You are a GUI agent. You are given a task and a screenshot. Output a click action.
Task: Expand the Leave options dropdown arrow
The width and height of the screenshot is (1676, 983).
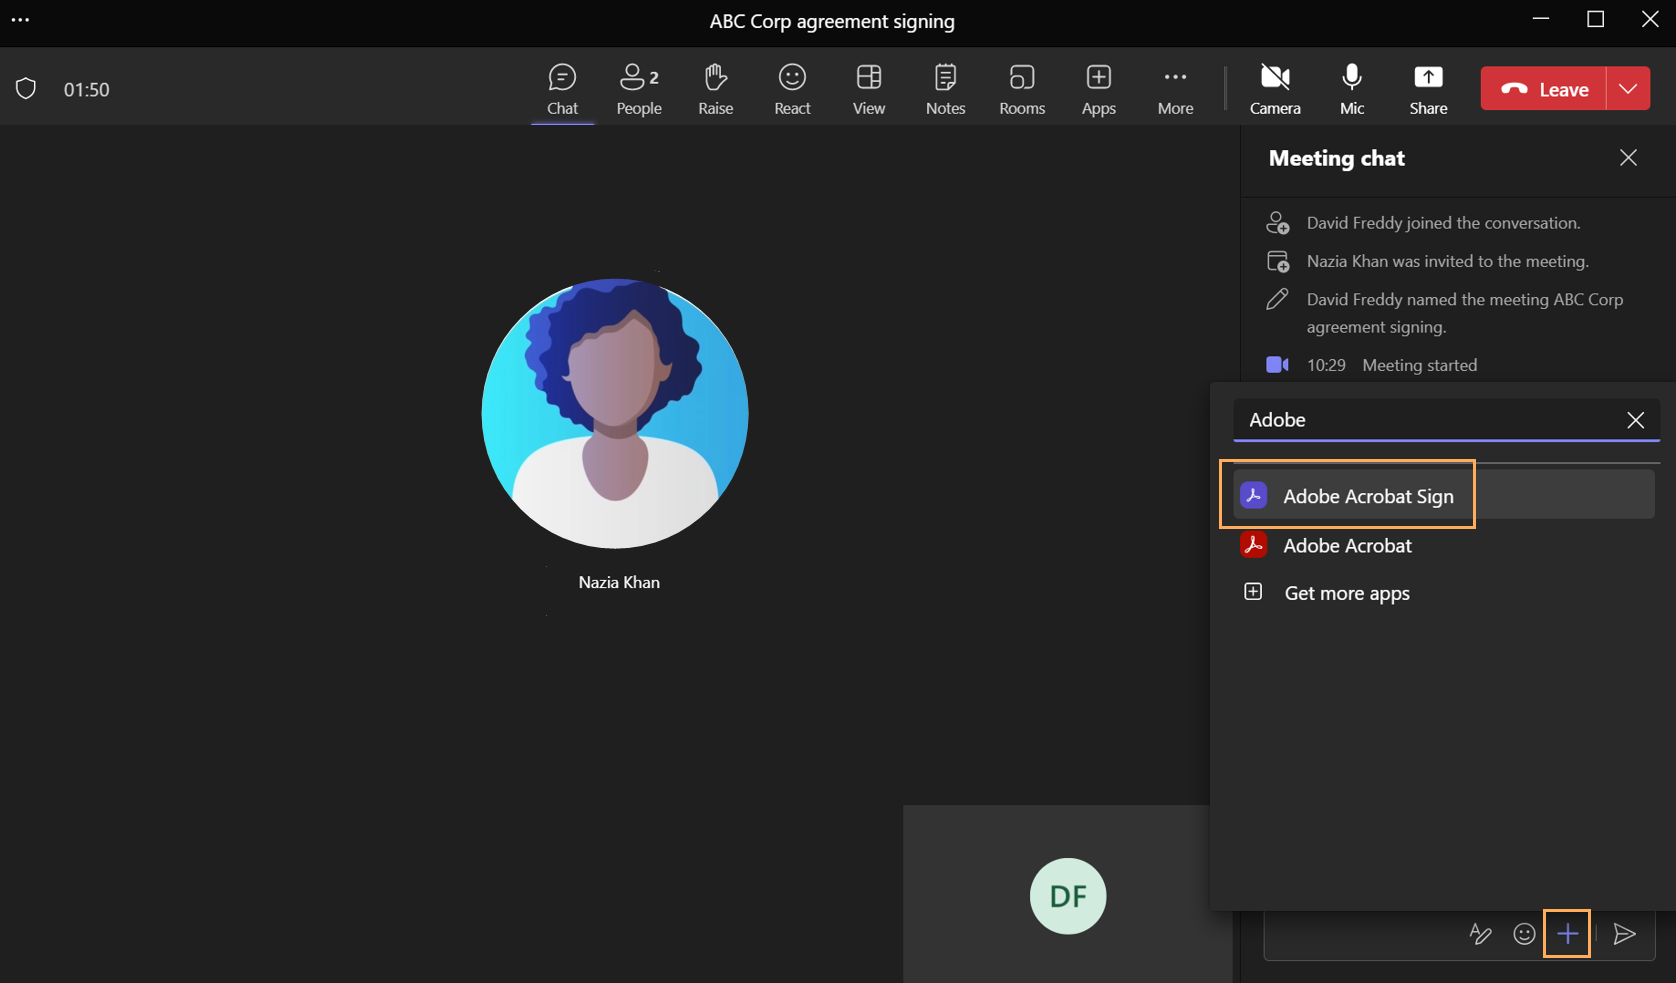[x=1628, y=89]
